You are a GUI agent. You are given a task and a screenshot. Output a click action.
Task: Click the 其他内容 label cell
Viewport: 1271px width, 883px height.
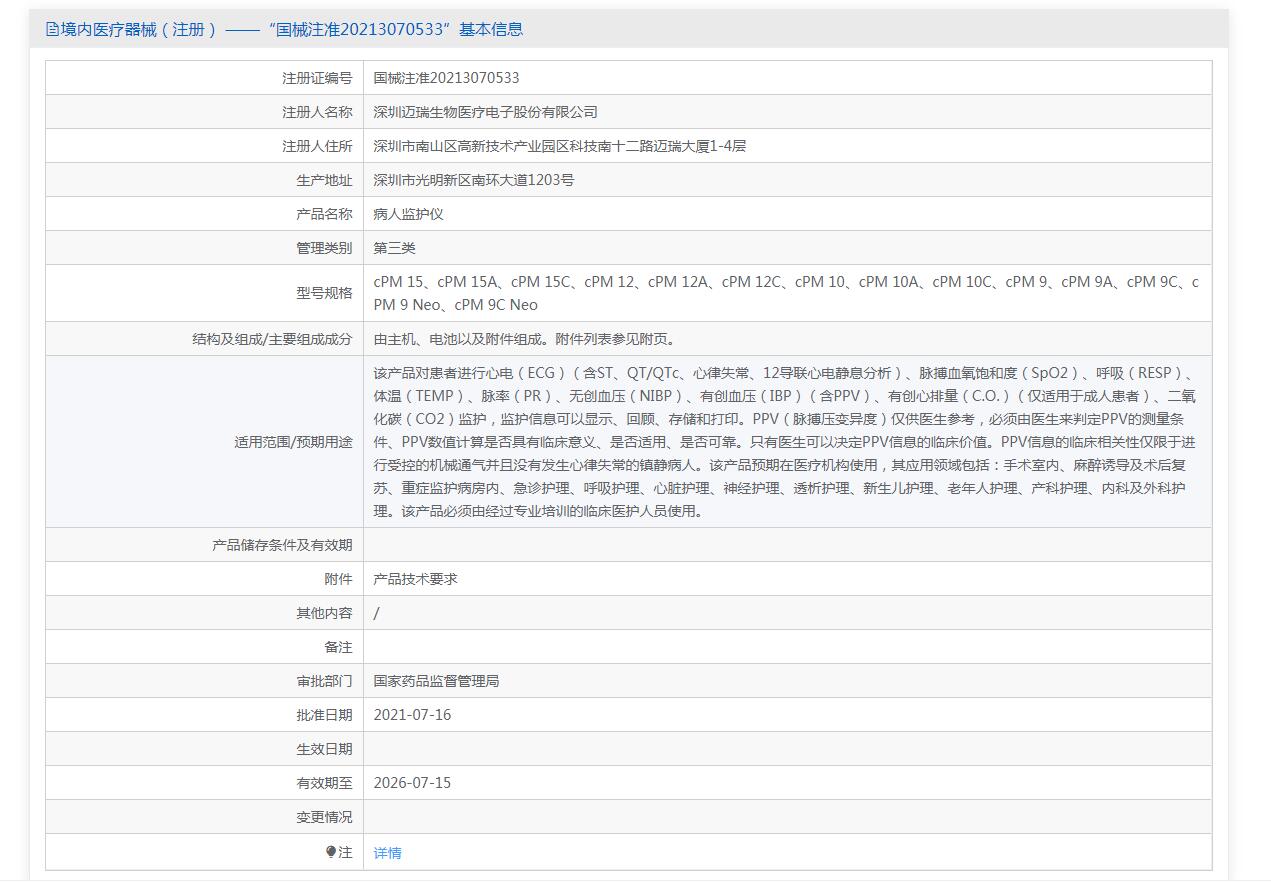204,613
